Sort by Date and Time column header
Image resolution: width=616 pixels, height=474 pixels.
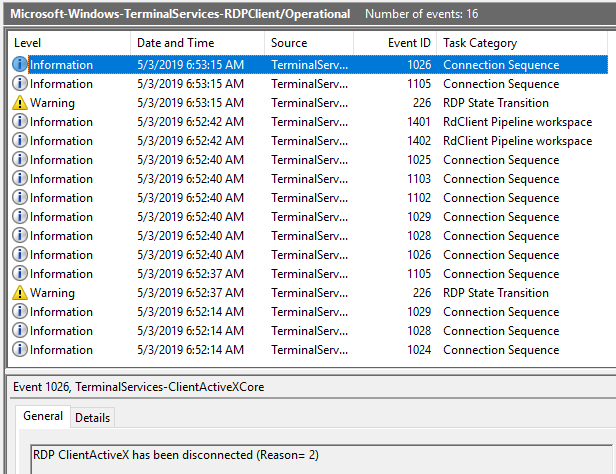coord(198,43)
